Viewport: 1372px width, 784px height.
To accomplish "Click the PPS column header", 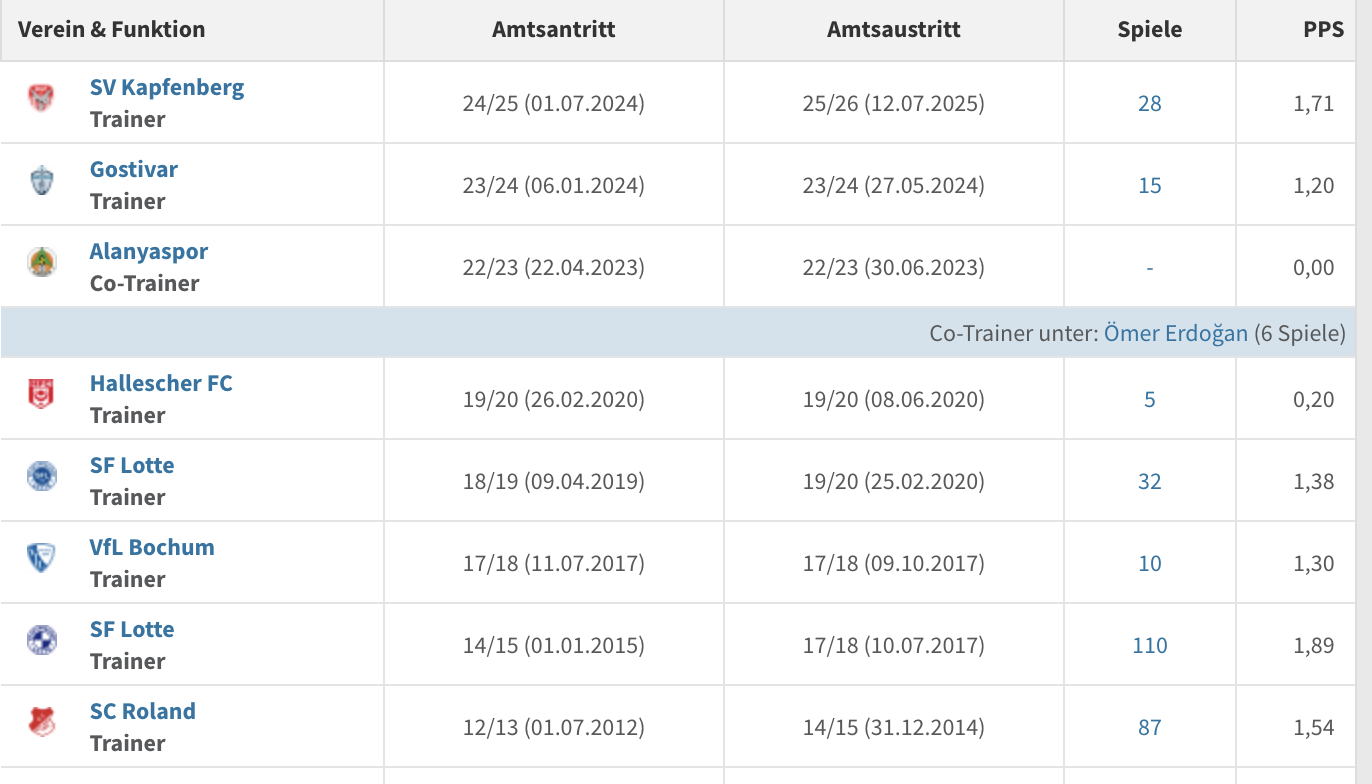I will [1323, 30].
